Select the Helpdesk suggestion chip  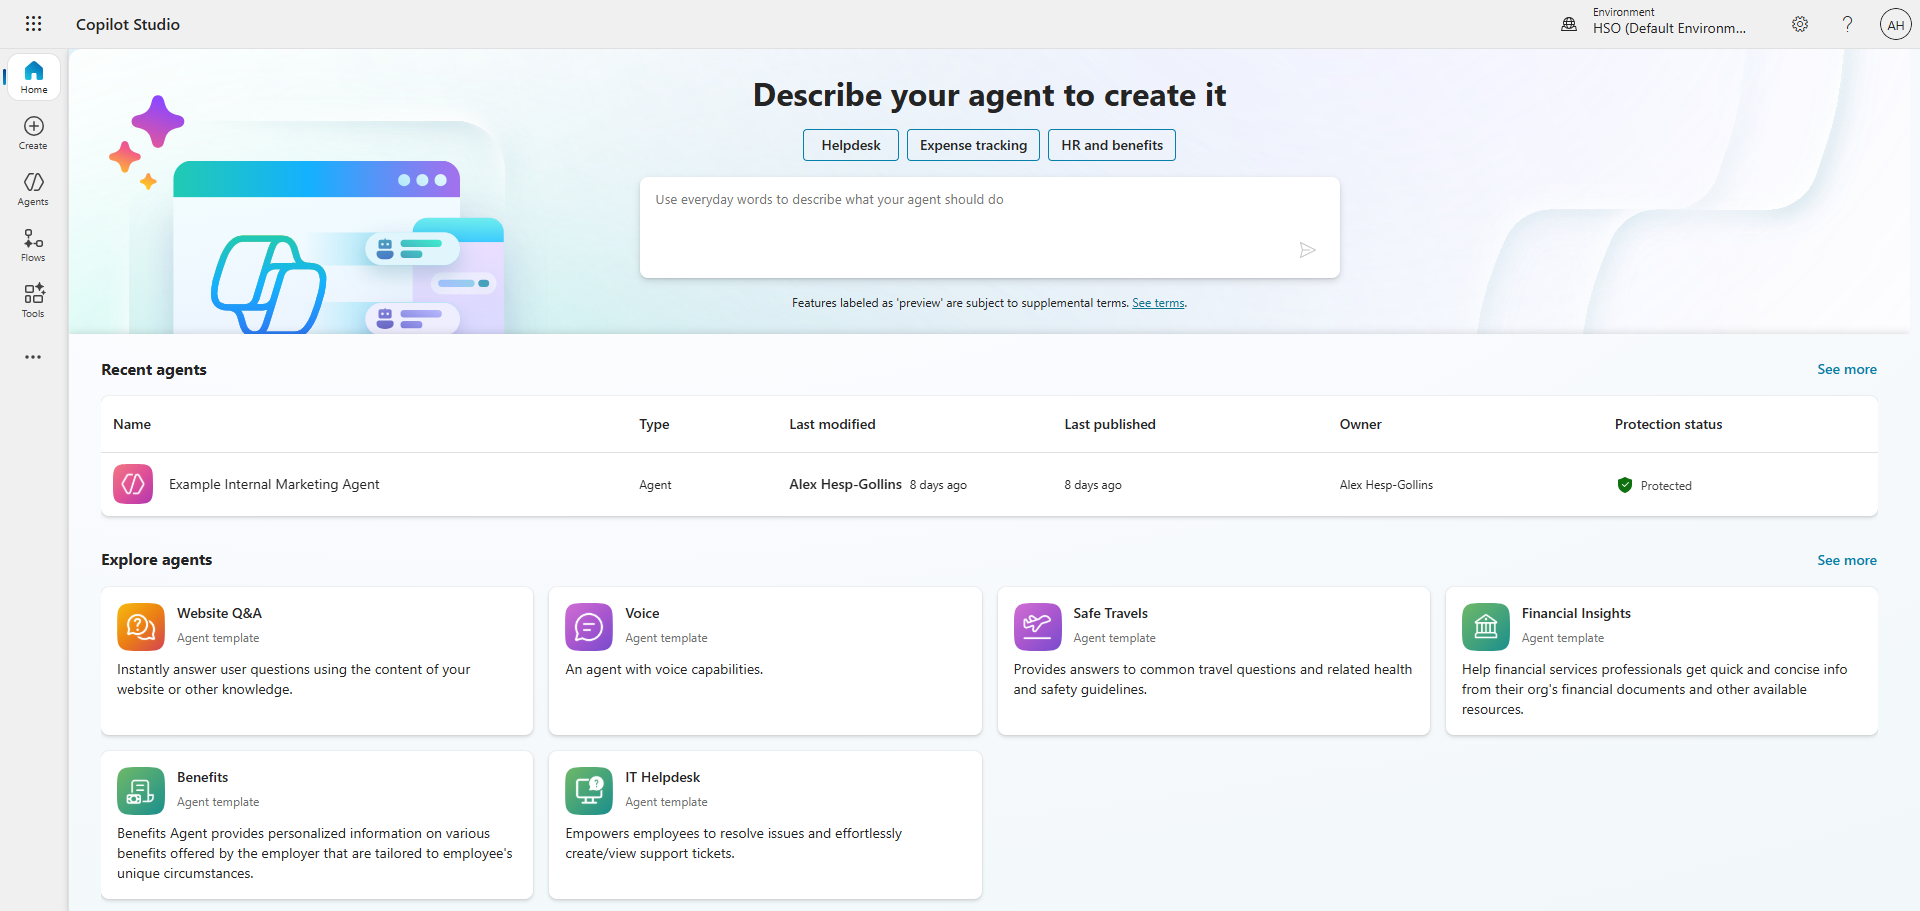click(x=850, y=145)
